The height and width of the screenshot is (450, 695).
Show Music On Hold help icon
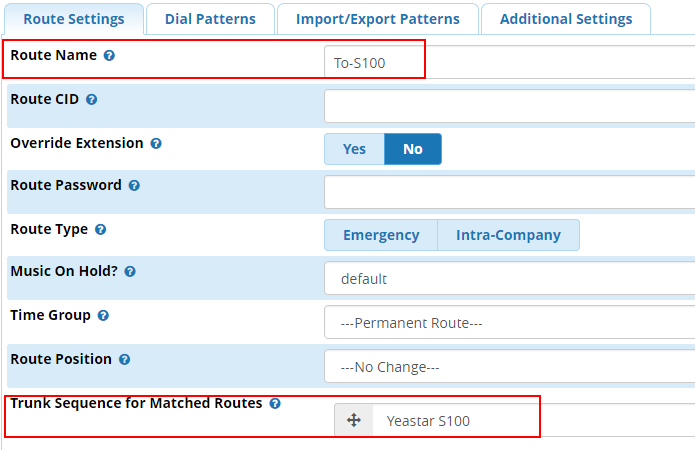click(130, 272)
